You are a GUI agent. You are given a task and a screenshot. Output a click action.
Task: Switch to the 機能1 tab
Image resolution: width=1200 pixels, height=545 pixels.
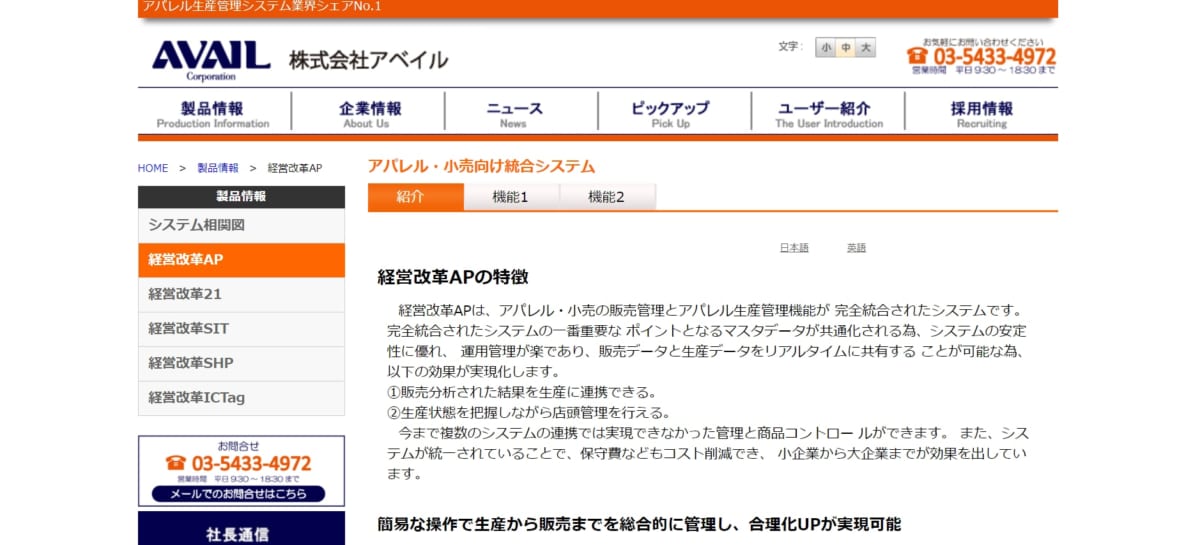click(510, 197)
